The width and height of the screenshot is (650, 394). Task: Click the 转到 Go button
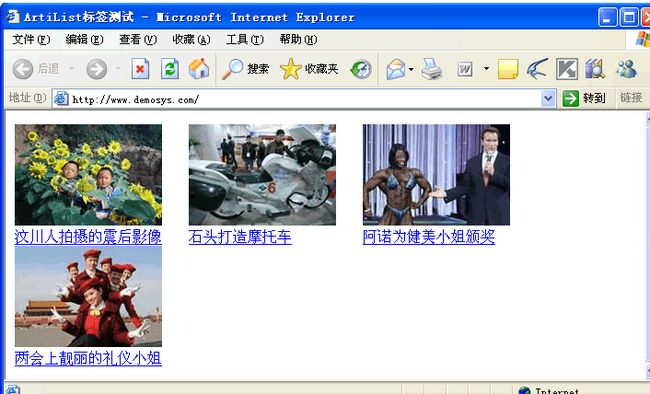[x=584, y=98]
